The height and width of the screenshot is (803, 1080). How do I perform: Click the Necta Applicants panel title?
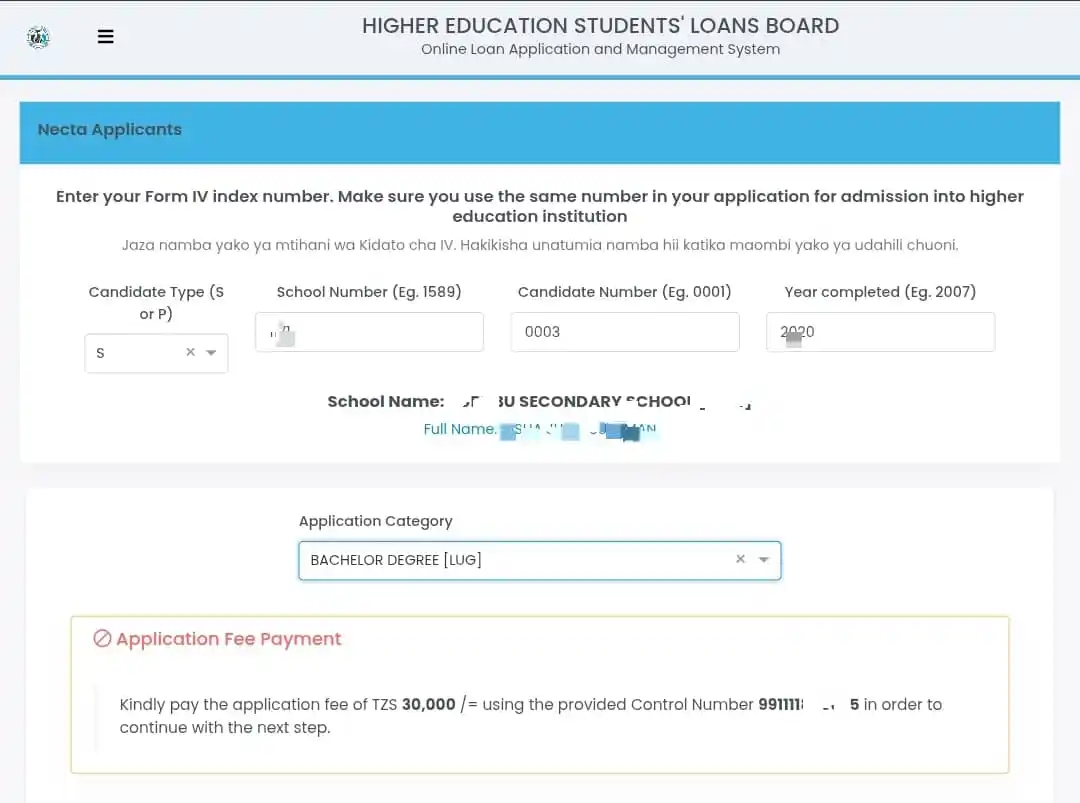[110, 129]
